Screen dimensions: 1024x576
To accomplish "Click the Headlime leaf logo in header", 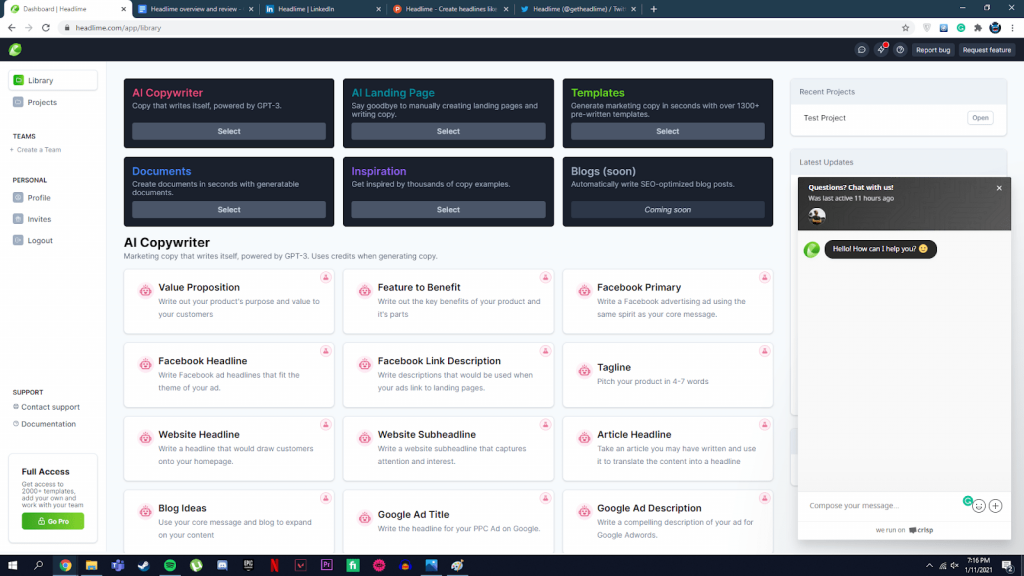I will [15, 50].
